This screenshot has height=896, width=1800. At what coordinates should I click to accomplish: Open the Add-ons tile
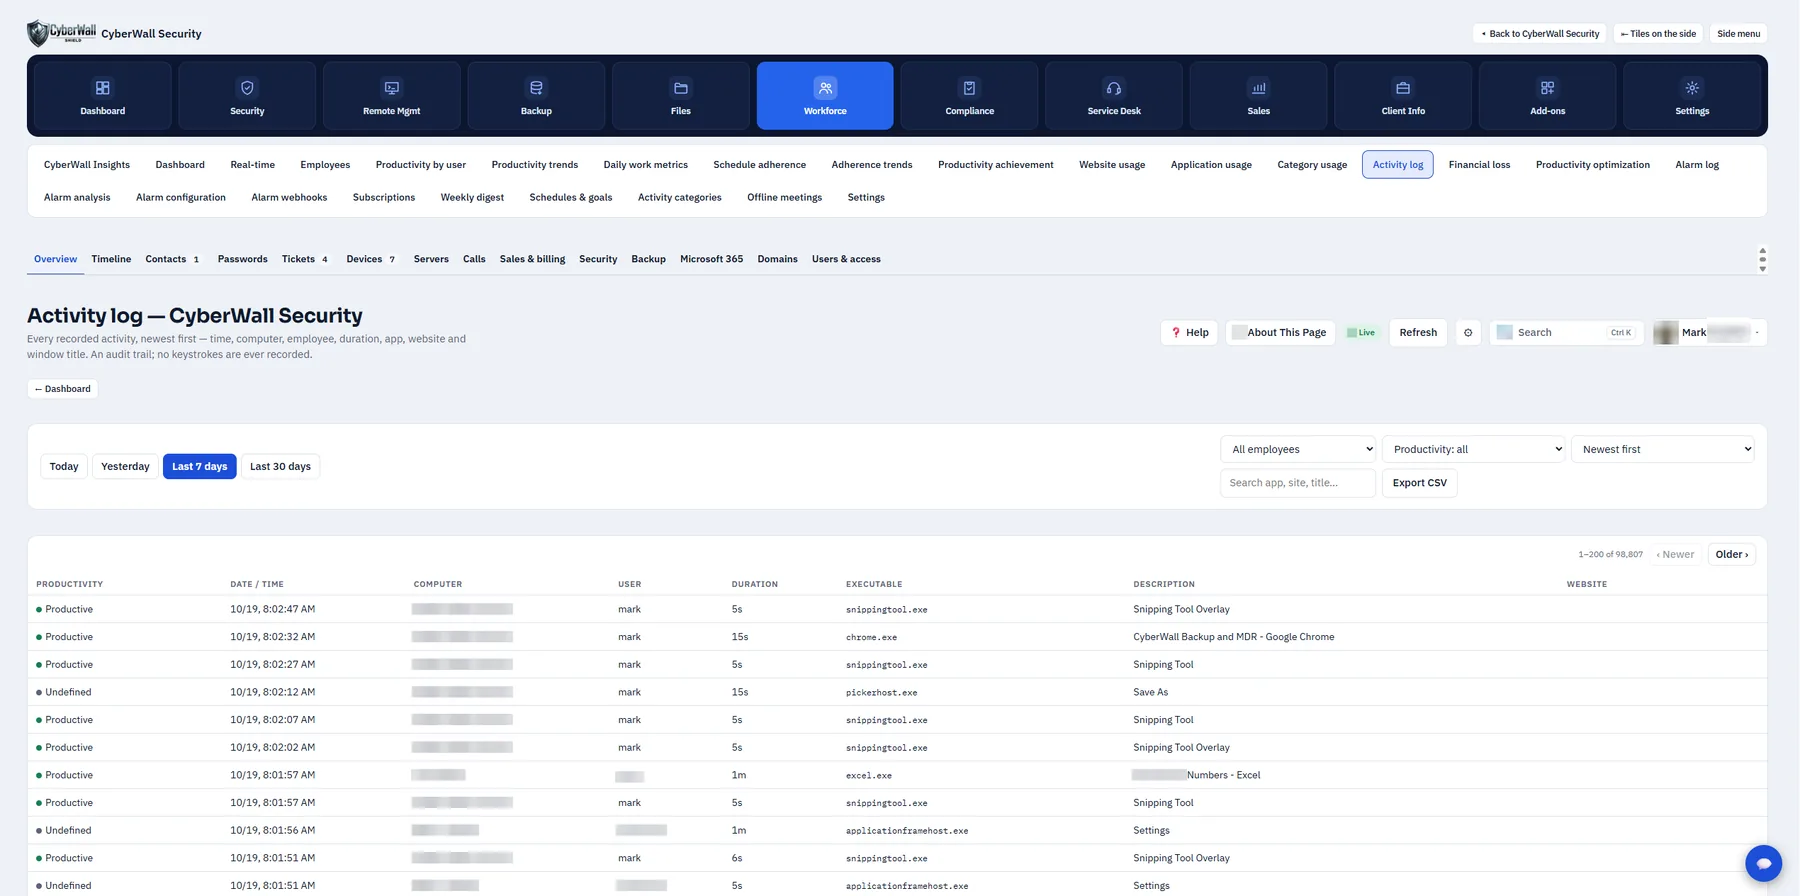click(1548, 96)
